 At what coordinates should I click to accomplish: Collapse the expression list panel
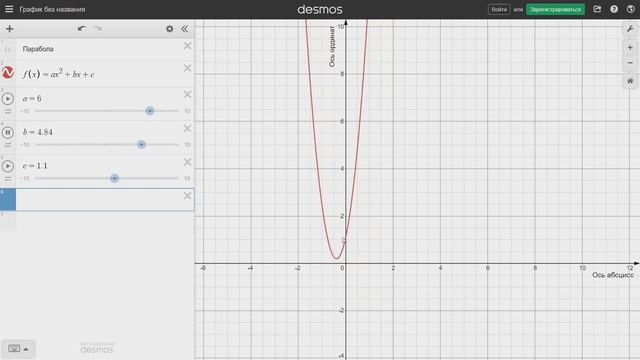(184, 29)
